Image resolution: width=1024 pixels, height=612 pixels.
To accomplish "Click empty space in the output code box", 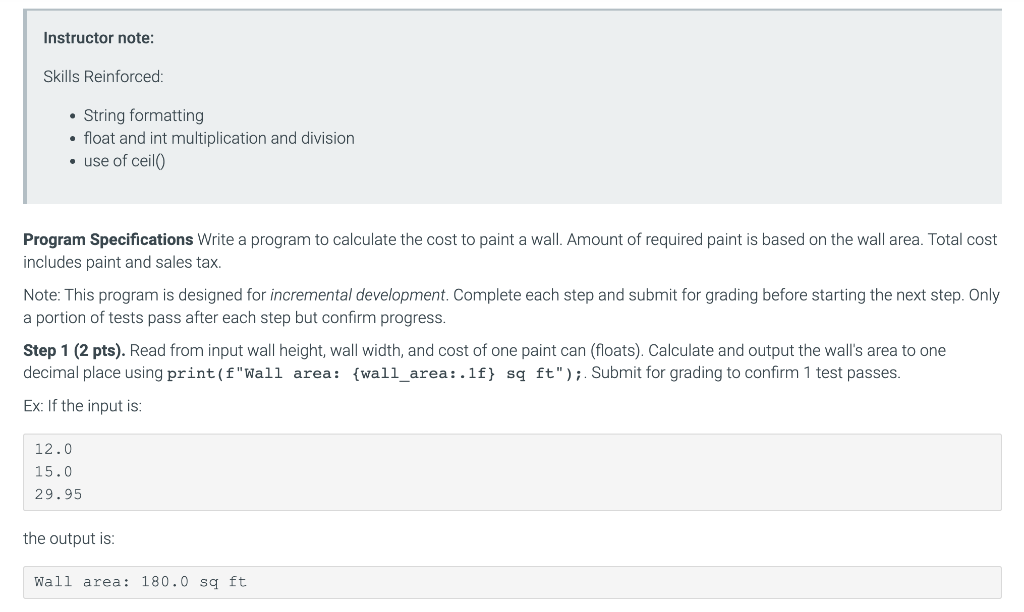I will [x=620, y=582].
